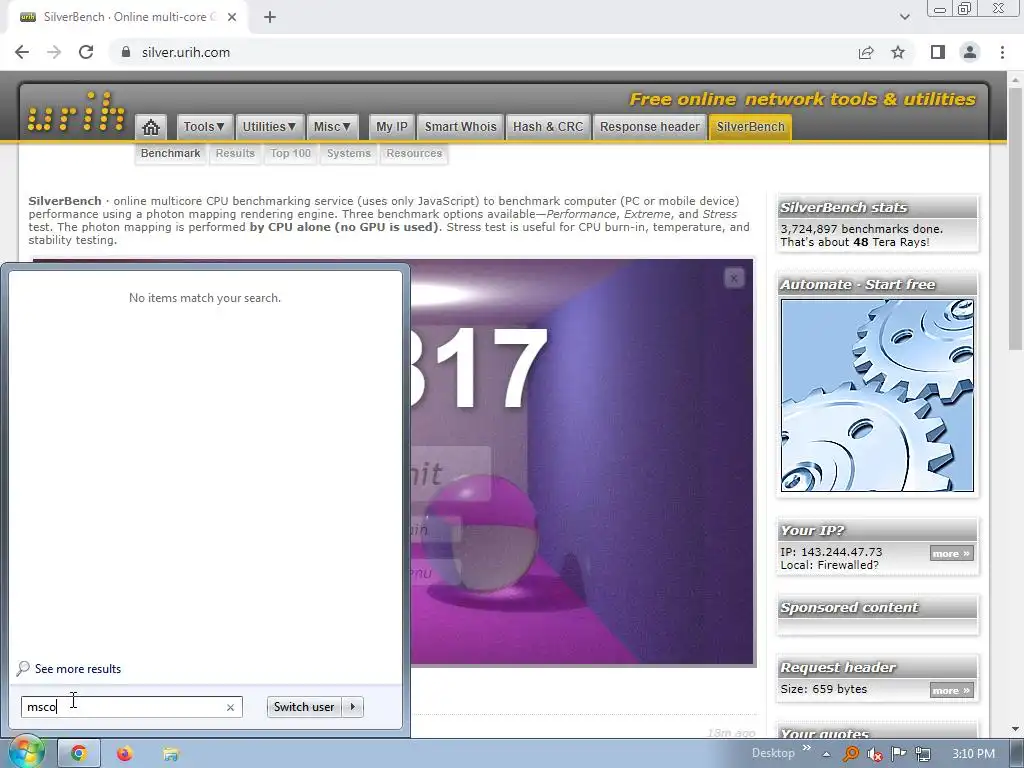Toggle the Chrome side panel

938,52
